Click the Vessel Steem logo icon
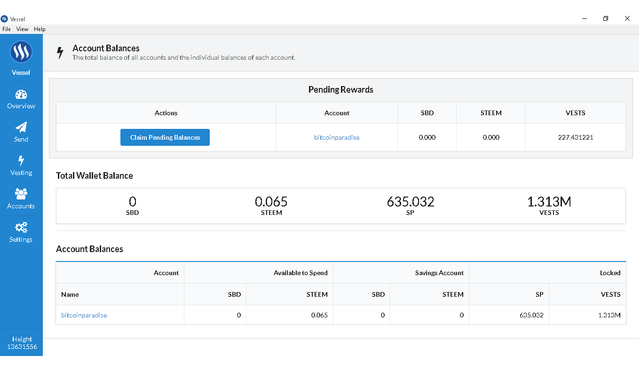The width and height of the screenshot is (640, 369). pyautogui.click(x=21, y=52)
